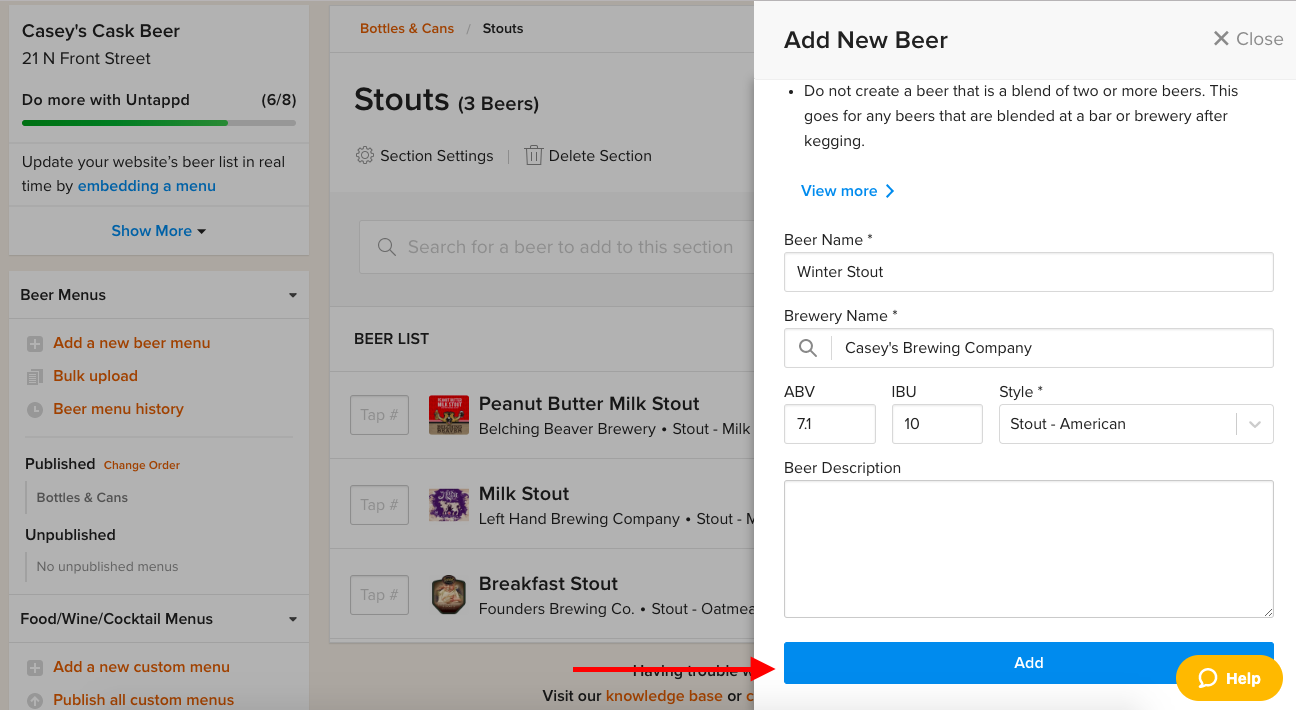Image resolution: width=1296 pixels, height=710 pixels.
Task: Click the Publish all custom menus arrow icon
Action: (35, 701)
